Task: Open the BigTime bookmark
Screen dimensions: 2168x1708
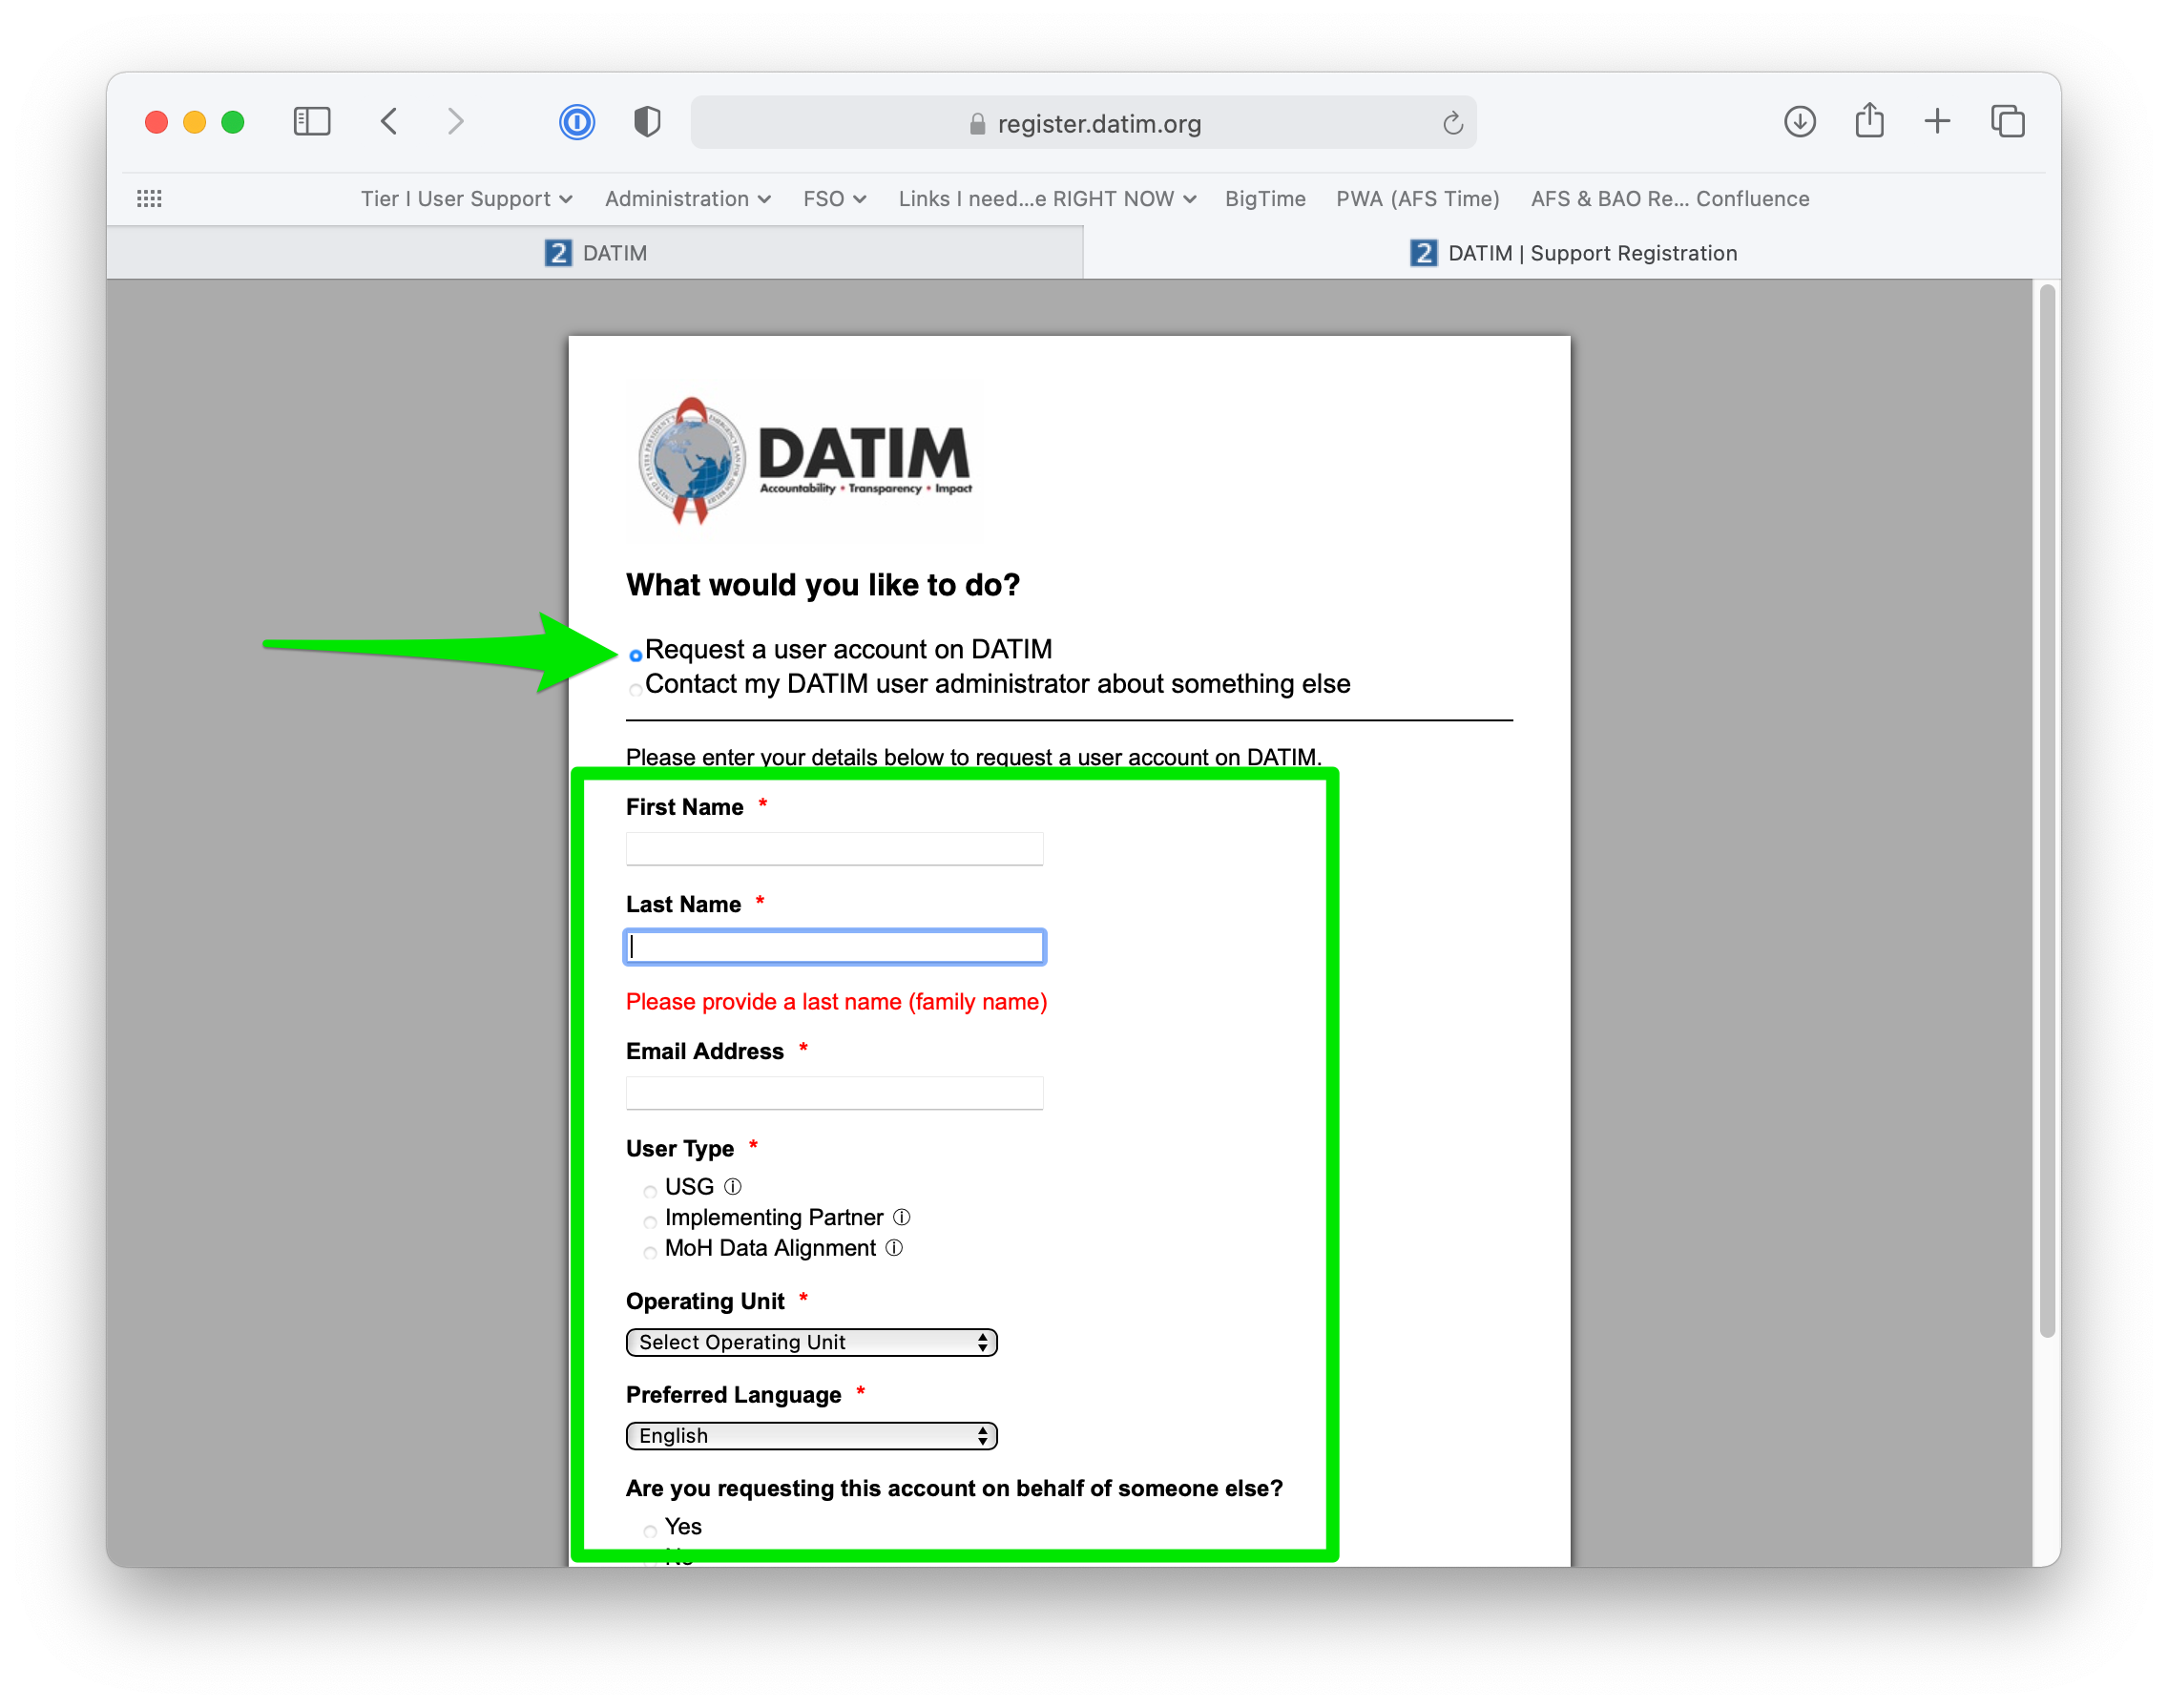Action: point(1264,198)
